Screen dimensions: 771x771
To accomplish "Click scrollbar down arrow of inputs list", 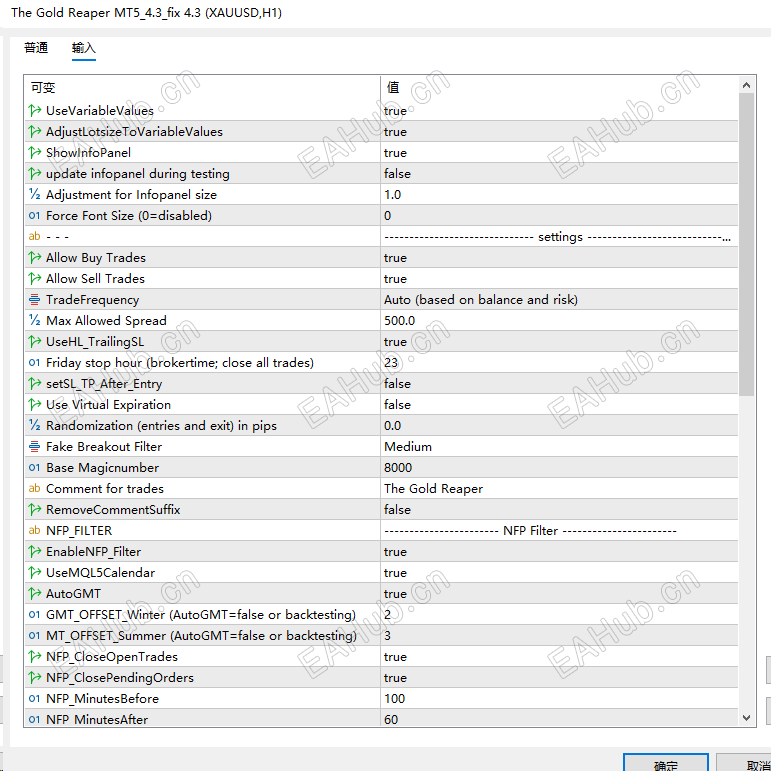I will 746,718.
